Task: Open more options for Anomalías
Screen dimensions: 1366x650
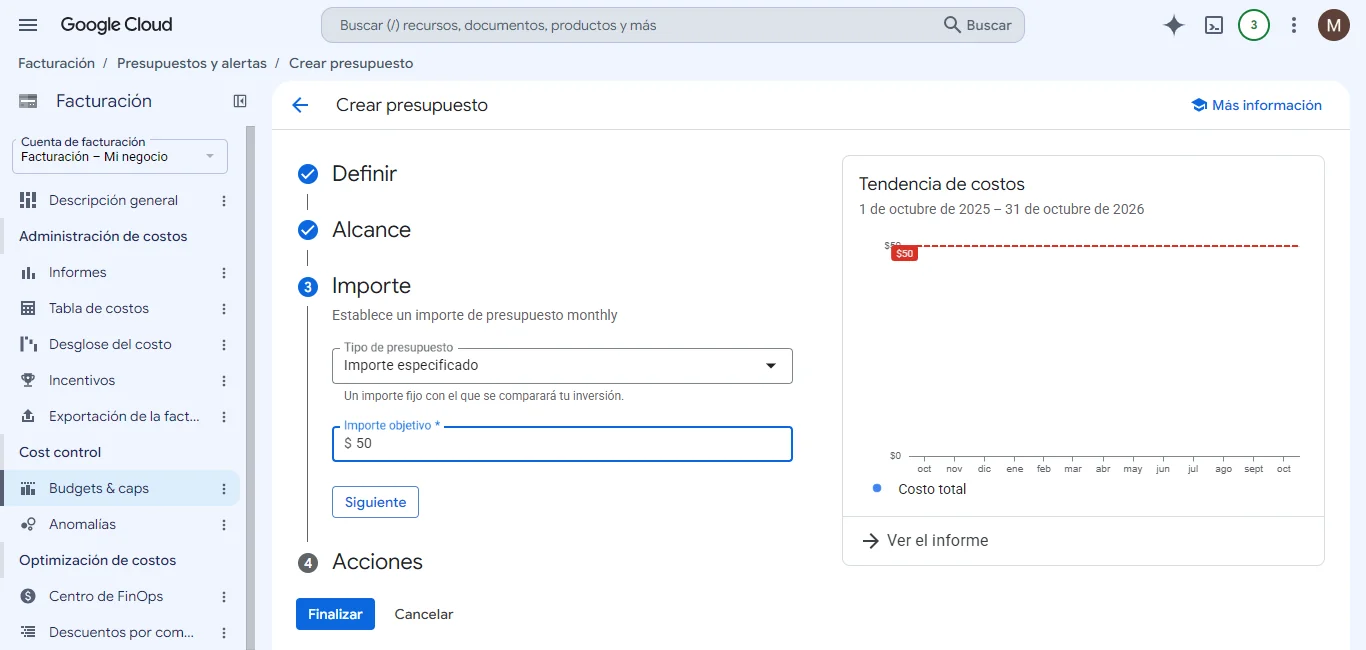Action: tap(224, 525)
